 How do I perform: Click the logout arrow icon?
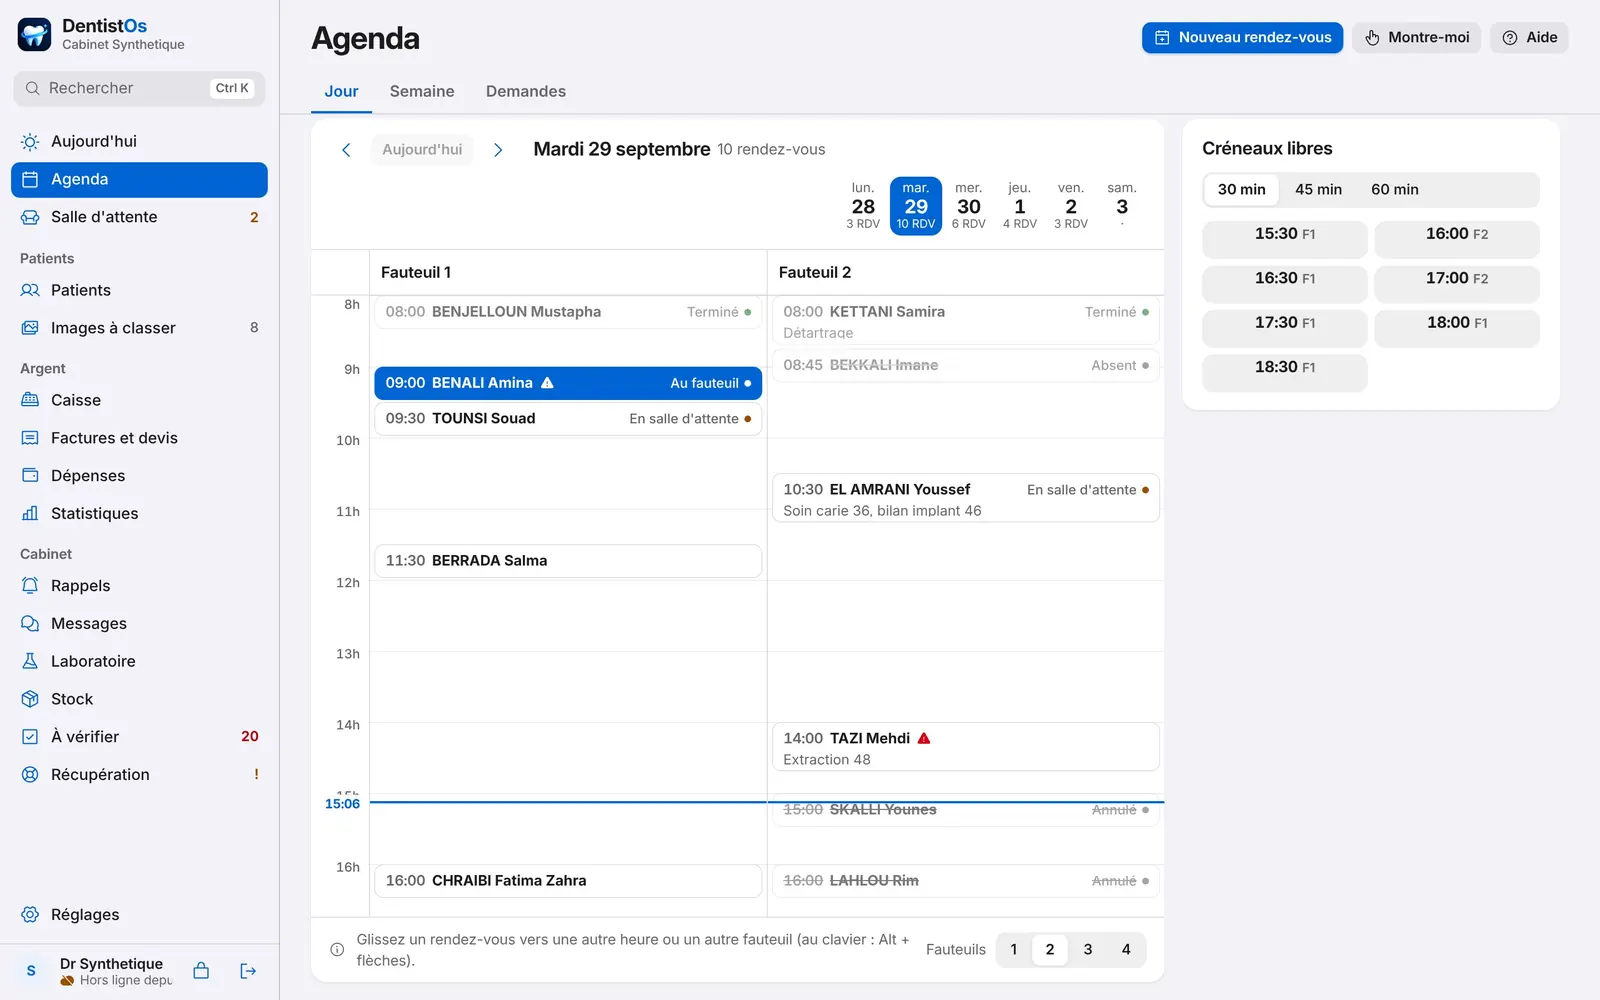(x=248, y=971)
